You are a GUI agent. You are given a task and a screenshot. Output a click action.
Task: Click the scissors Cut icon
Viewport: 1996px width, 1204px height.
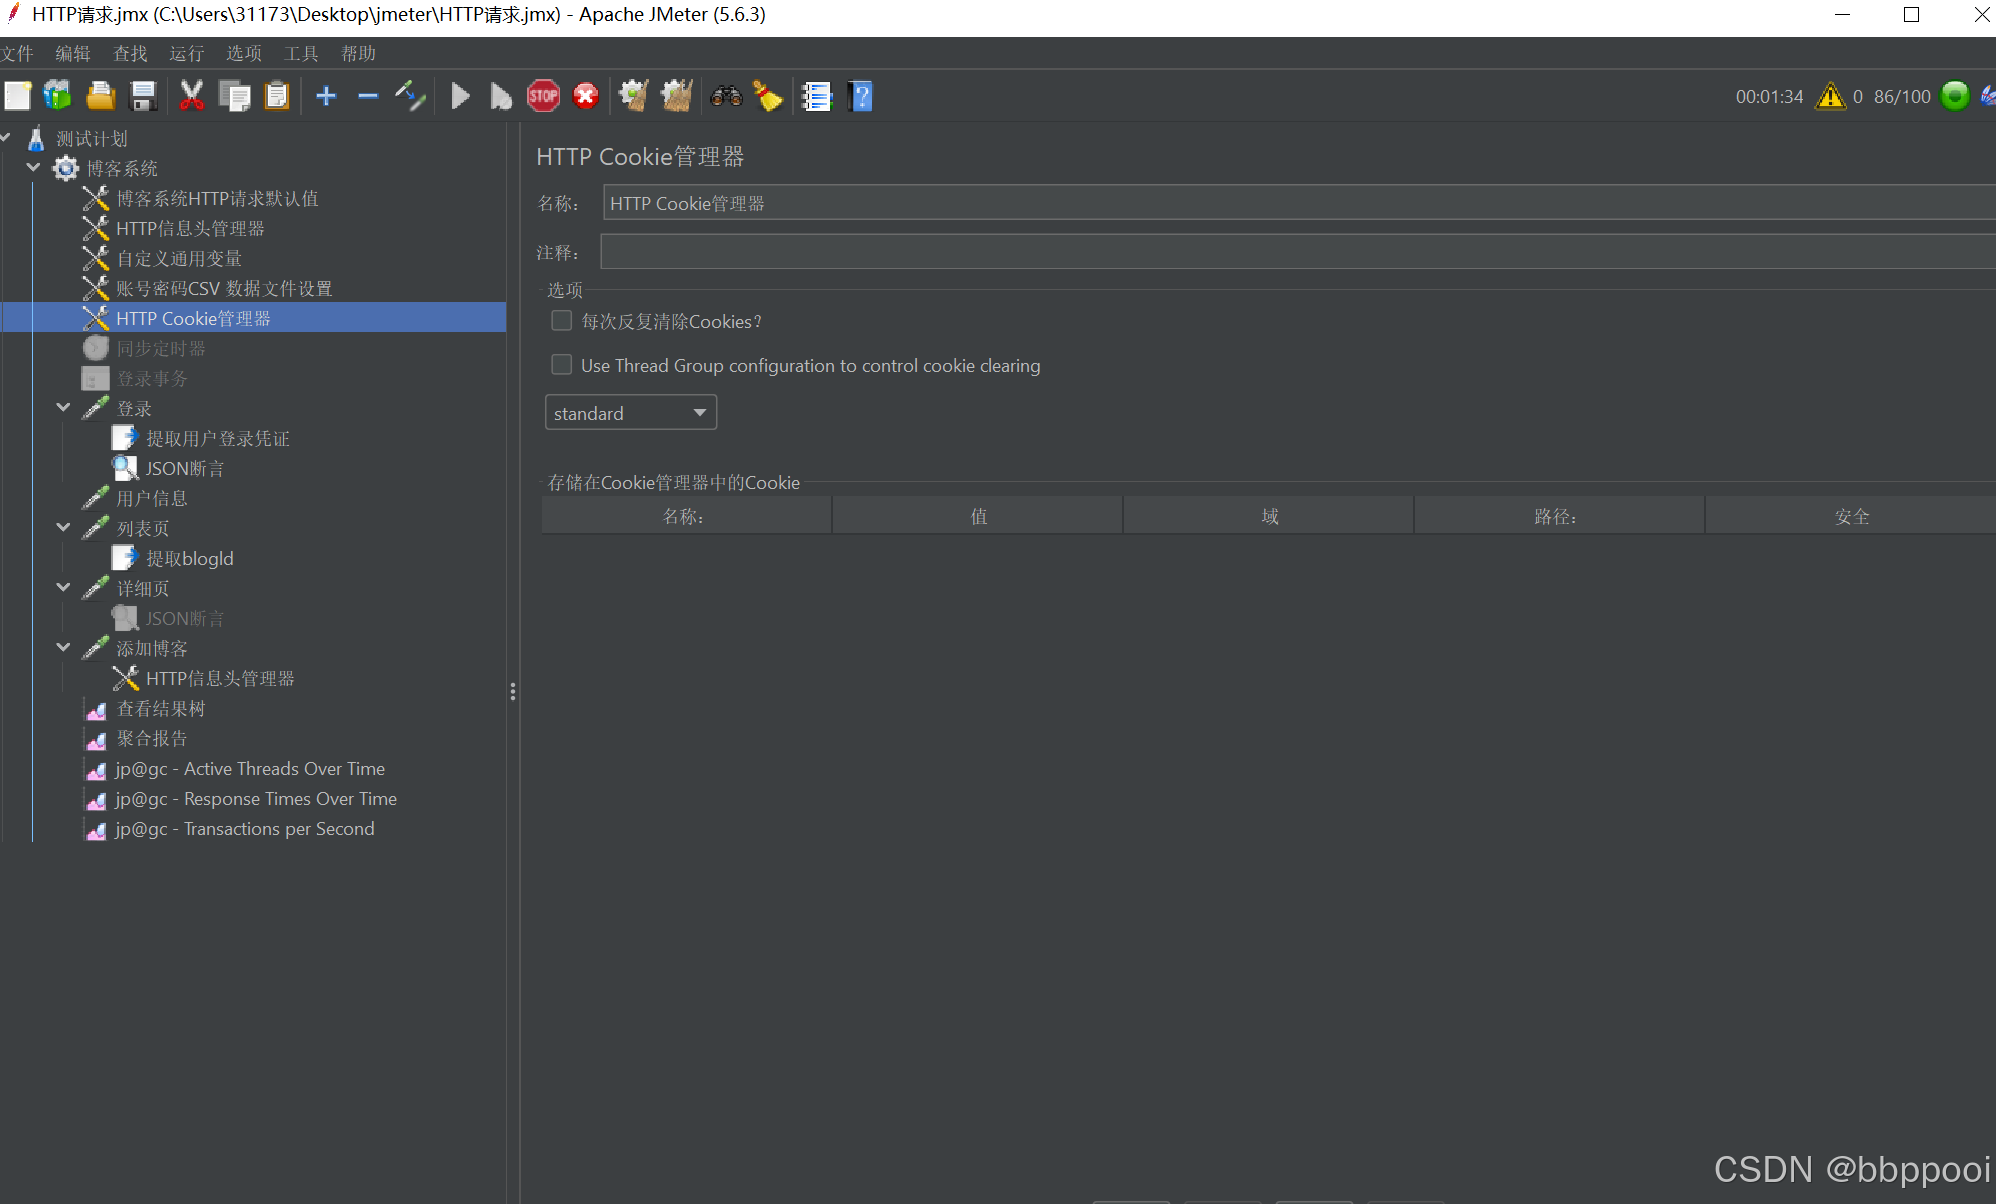191,96
